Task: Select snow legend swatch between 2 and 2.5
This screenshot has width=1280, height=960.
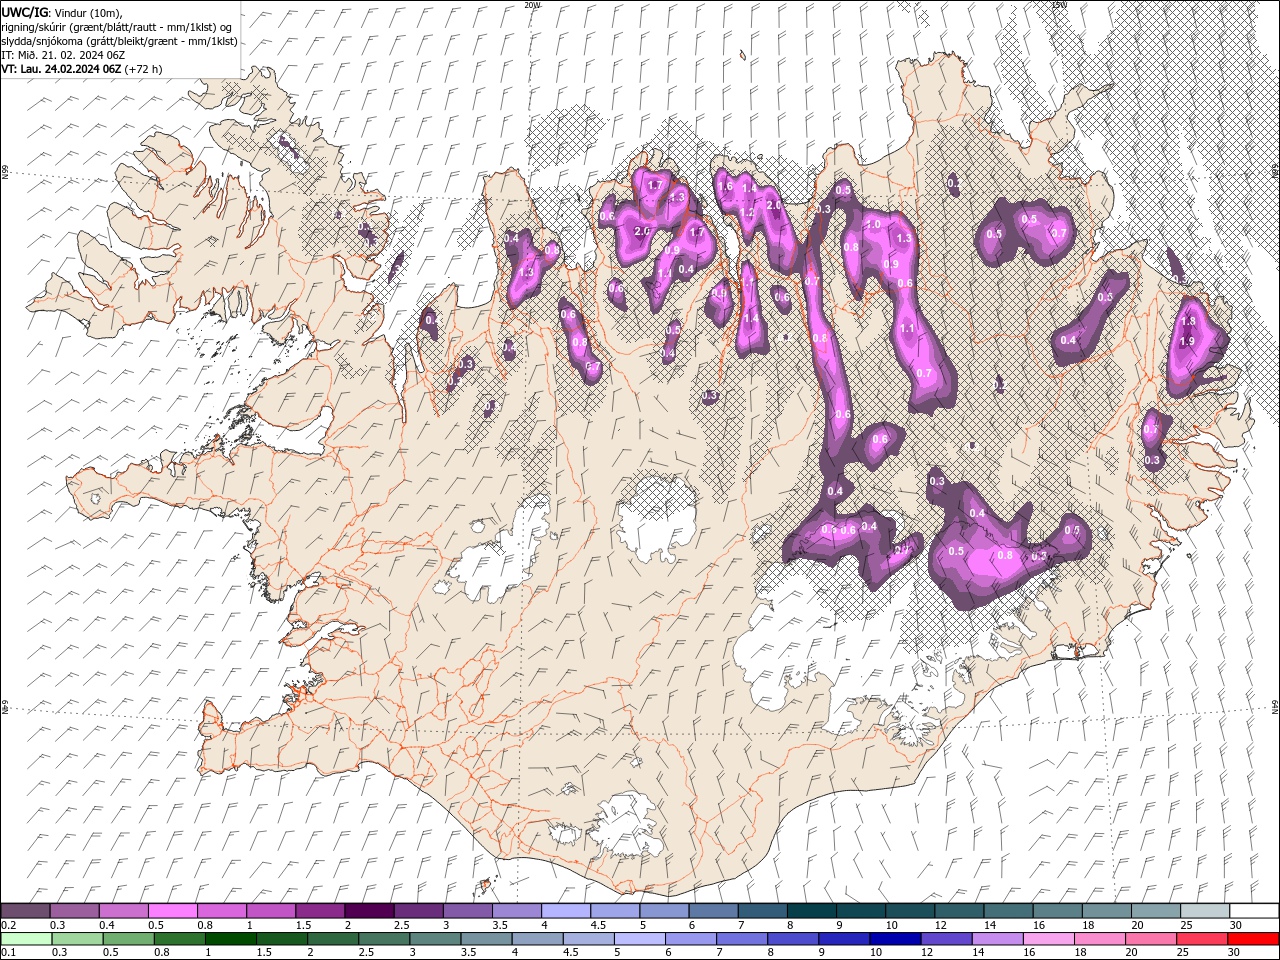Action: [x=369, y=911]
